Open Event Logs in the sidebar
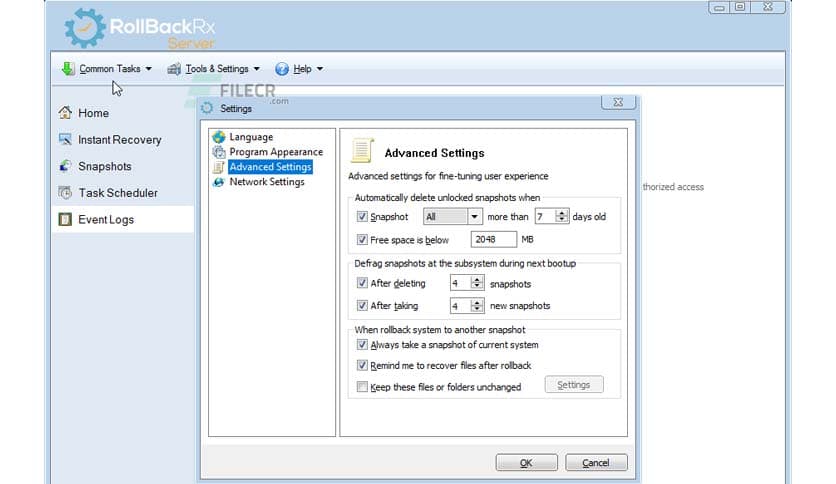Screen dimensions: 836x484 click(x=106, y=220)
